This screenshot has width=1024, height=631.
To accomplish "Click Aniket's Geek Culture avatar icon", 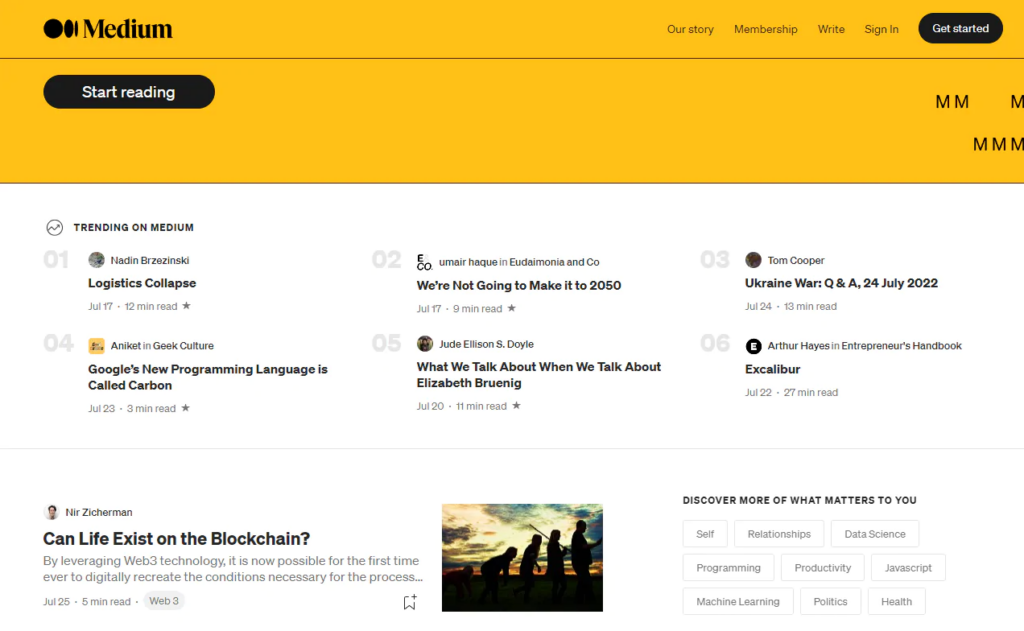I will pos(96,346).
